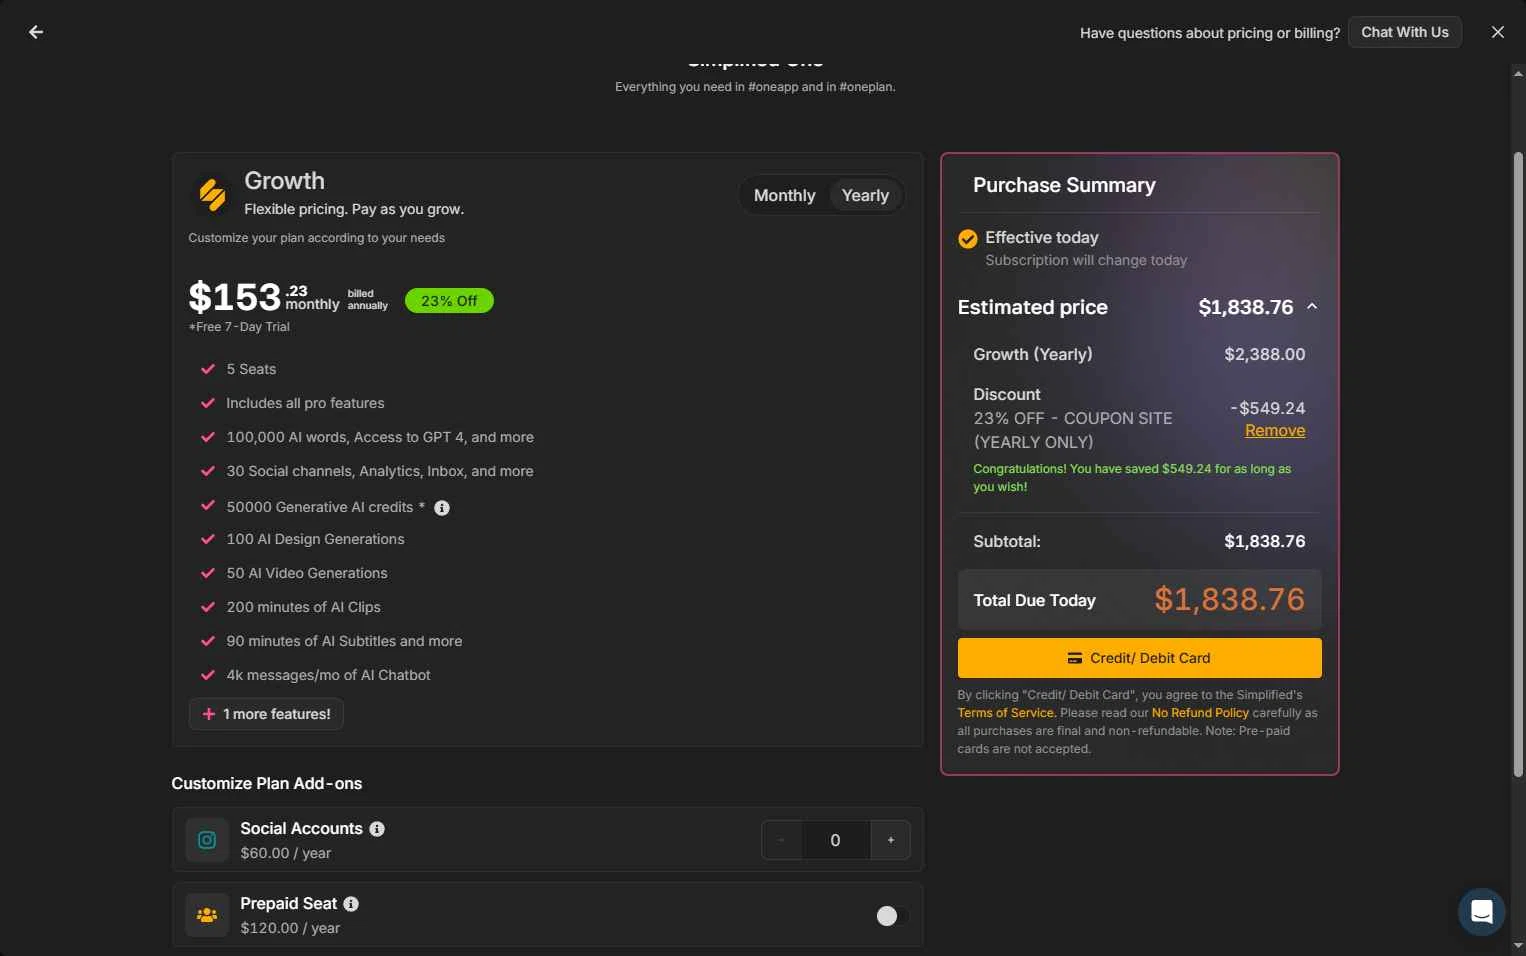
Task: Click '200 minutes of AI Clips' text
Action: coord(303,607)
